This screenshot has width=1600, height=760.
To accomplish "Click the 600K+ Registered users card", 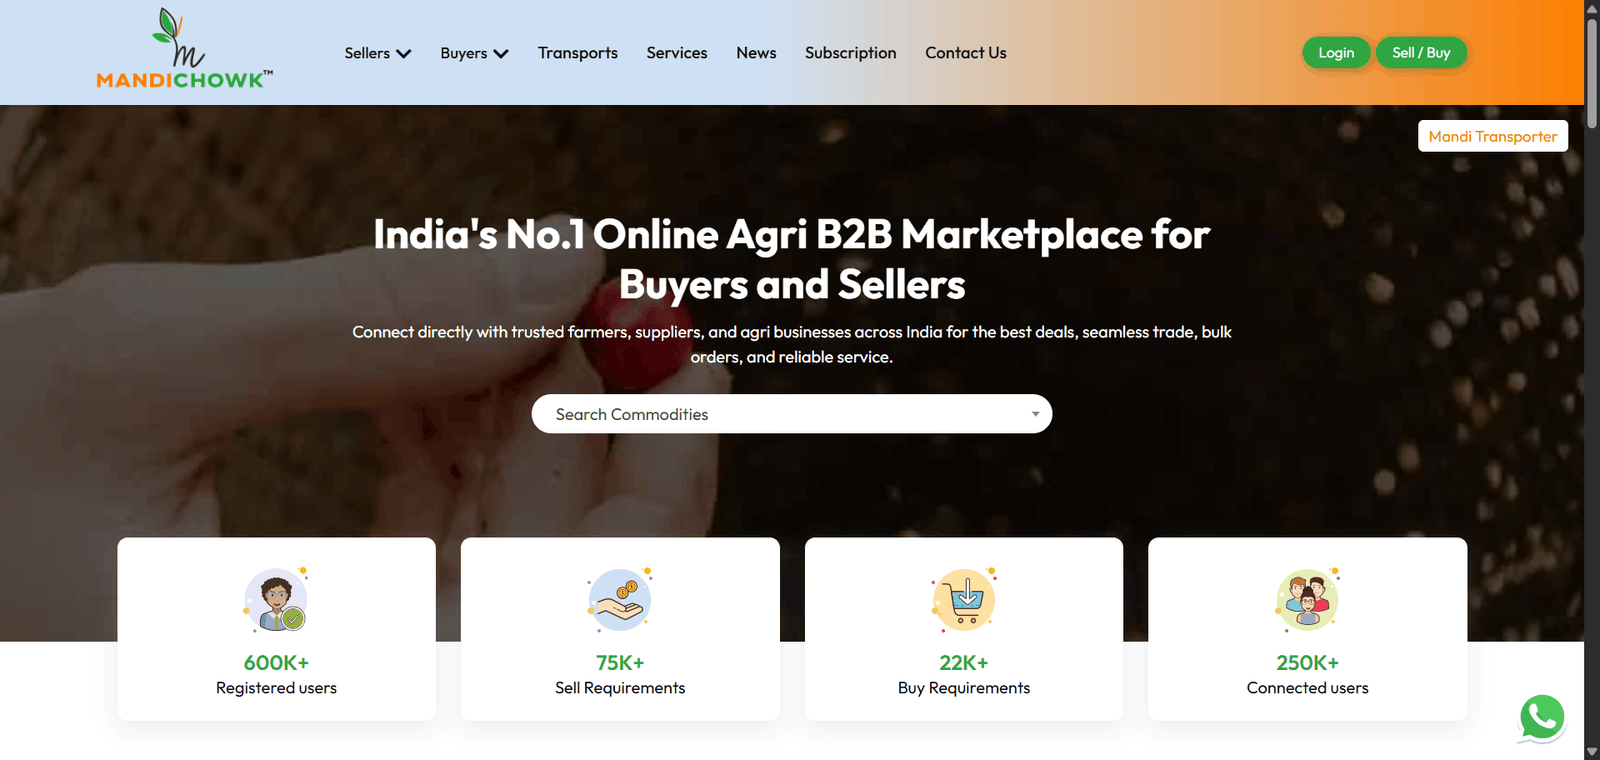I will 276,629.
